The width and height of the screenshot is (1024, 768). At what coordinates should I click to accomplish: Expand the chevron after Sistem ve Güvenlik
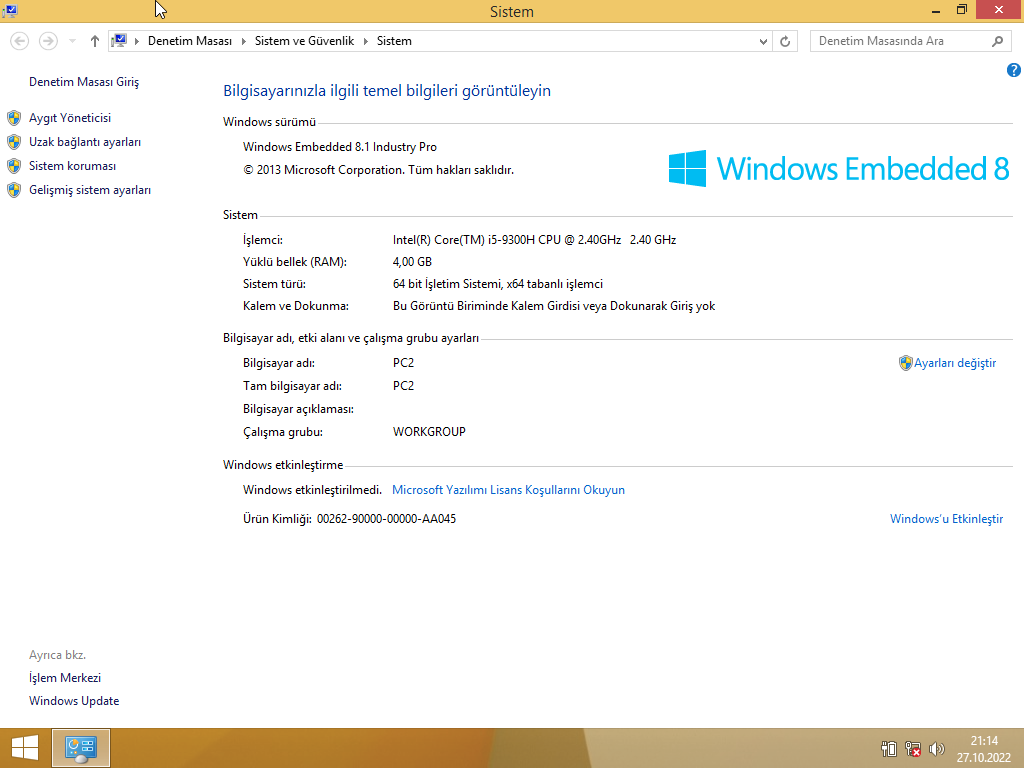(x=365, y=41)
